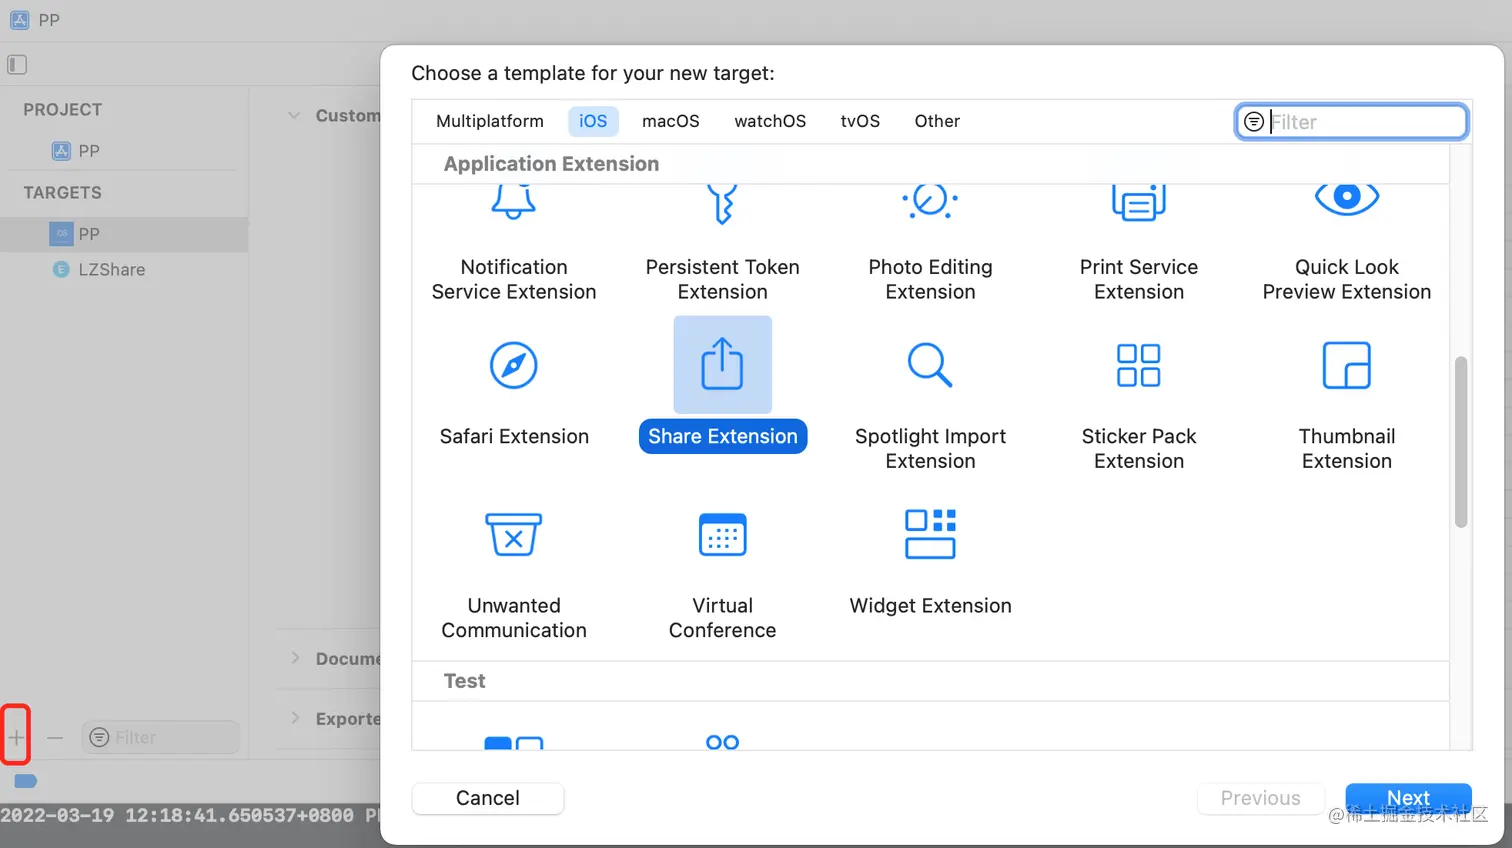Expand the Exported Type Identifiers section
Image resolution: width=1512 pixels, height=848 pixels.
coord(295,718)
